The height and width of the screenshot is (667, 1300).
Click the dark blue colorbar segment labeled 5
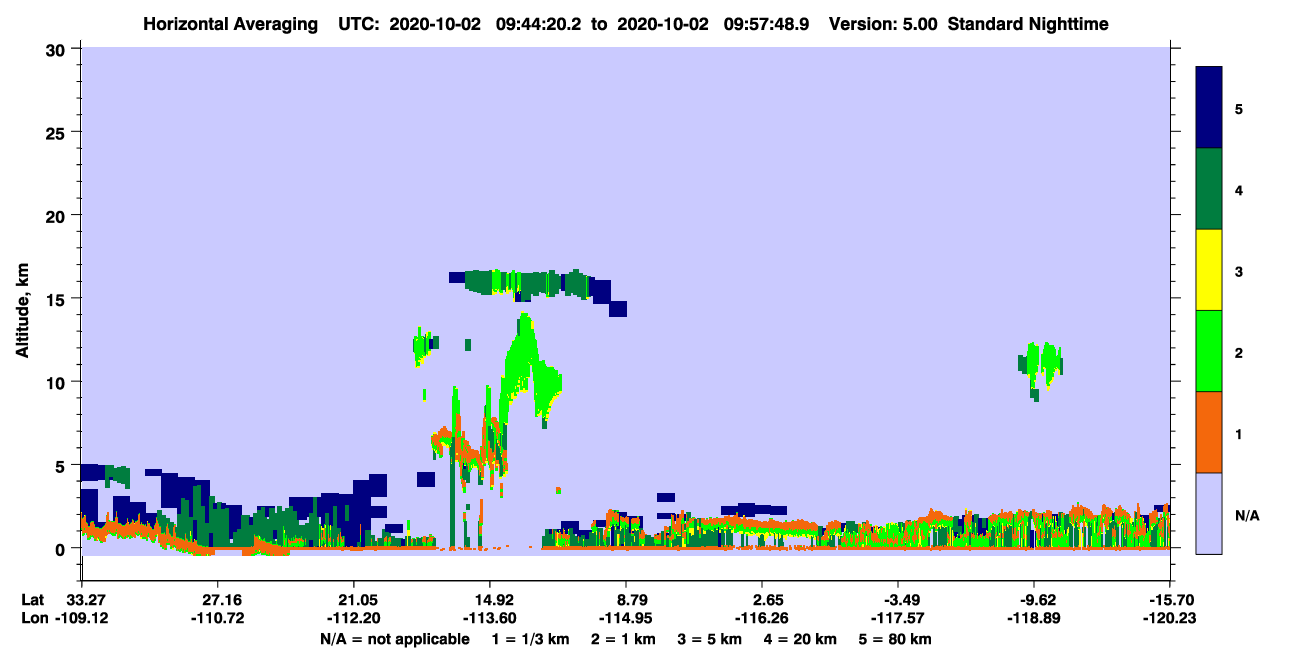click(x=1209, y=107)
